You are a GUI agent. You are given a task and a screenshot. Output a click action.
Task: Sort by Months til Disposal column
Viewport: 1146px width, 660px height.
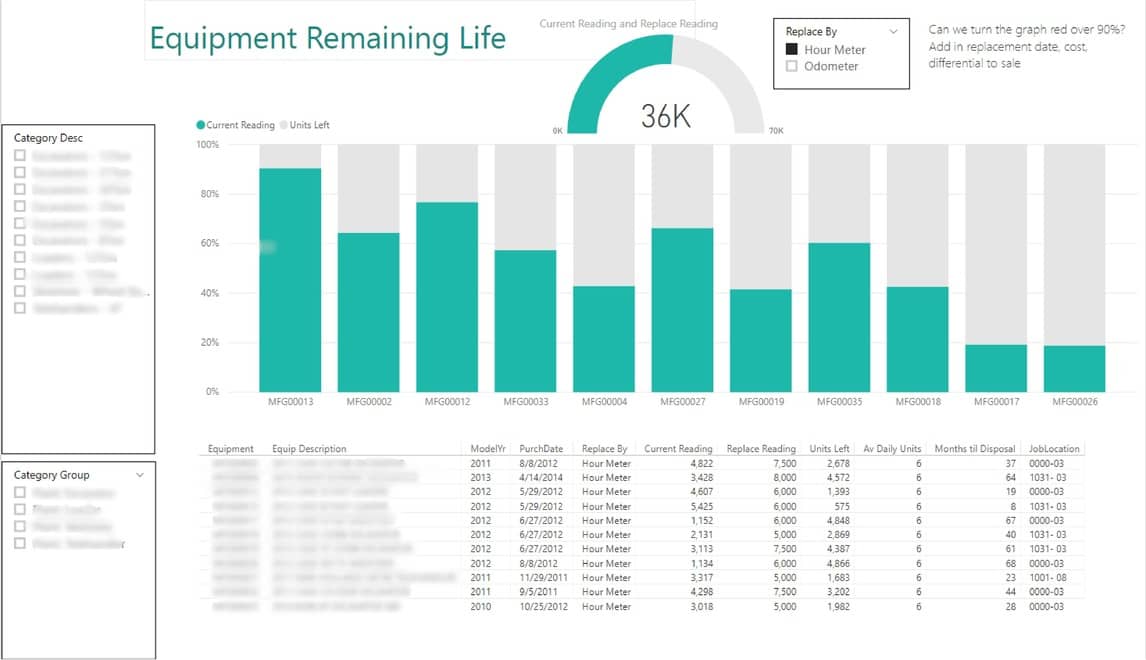point(974,449)
